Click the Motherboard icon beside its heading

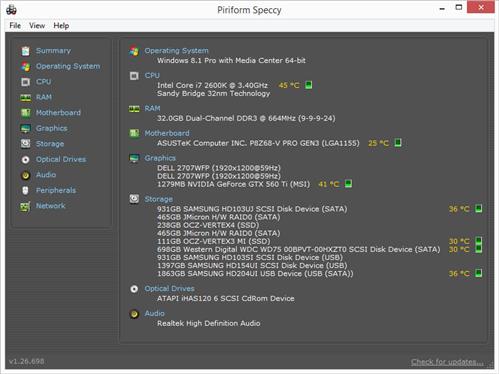(134, 133)
